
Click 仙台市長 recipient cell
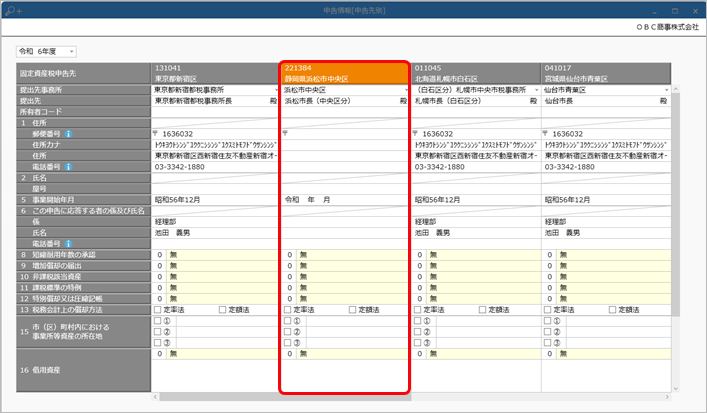[606, 101]
